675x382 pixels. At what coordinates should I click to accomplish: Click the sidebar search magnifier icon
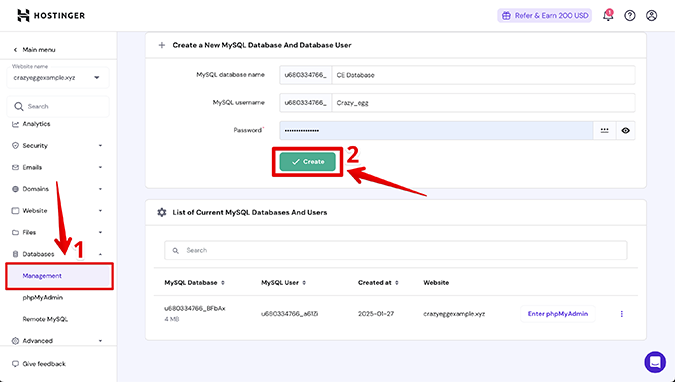pos(19,106)
